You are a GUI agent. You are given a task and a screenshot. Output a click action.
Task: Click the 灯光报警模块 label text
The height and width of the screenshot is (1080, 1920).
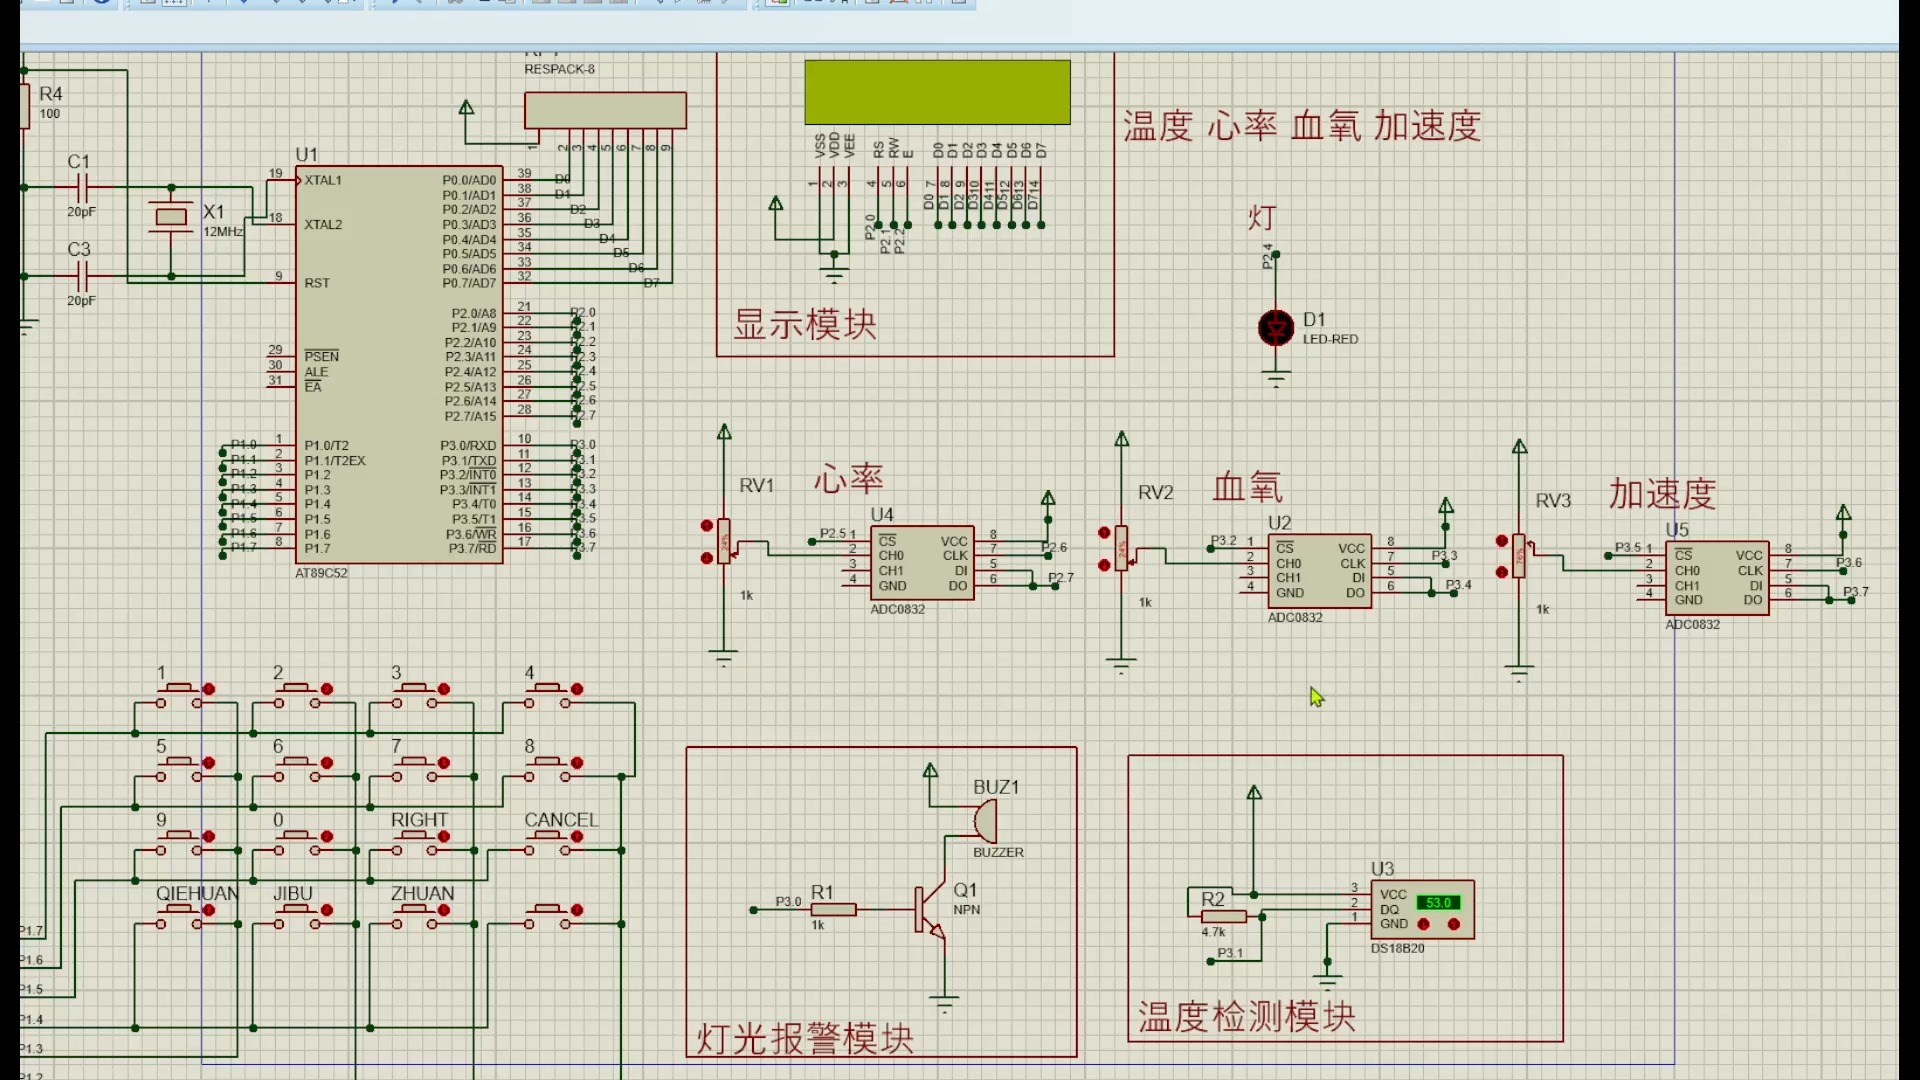pyautogui.click(x=805, y=1039)
